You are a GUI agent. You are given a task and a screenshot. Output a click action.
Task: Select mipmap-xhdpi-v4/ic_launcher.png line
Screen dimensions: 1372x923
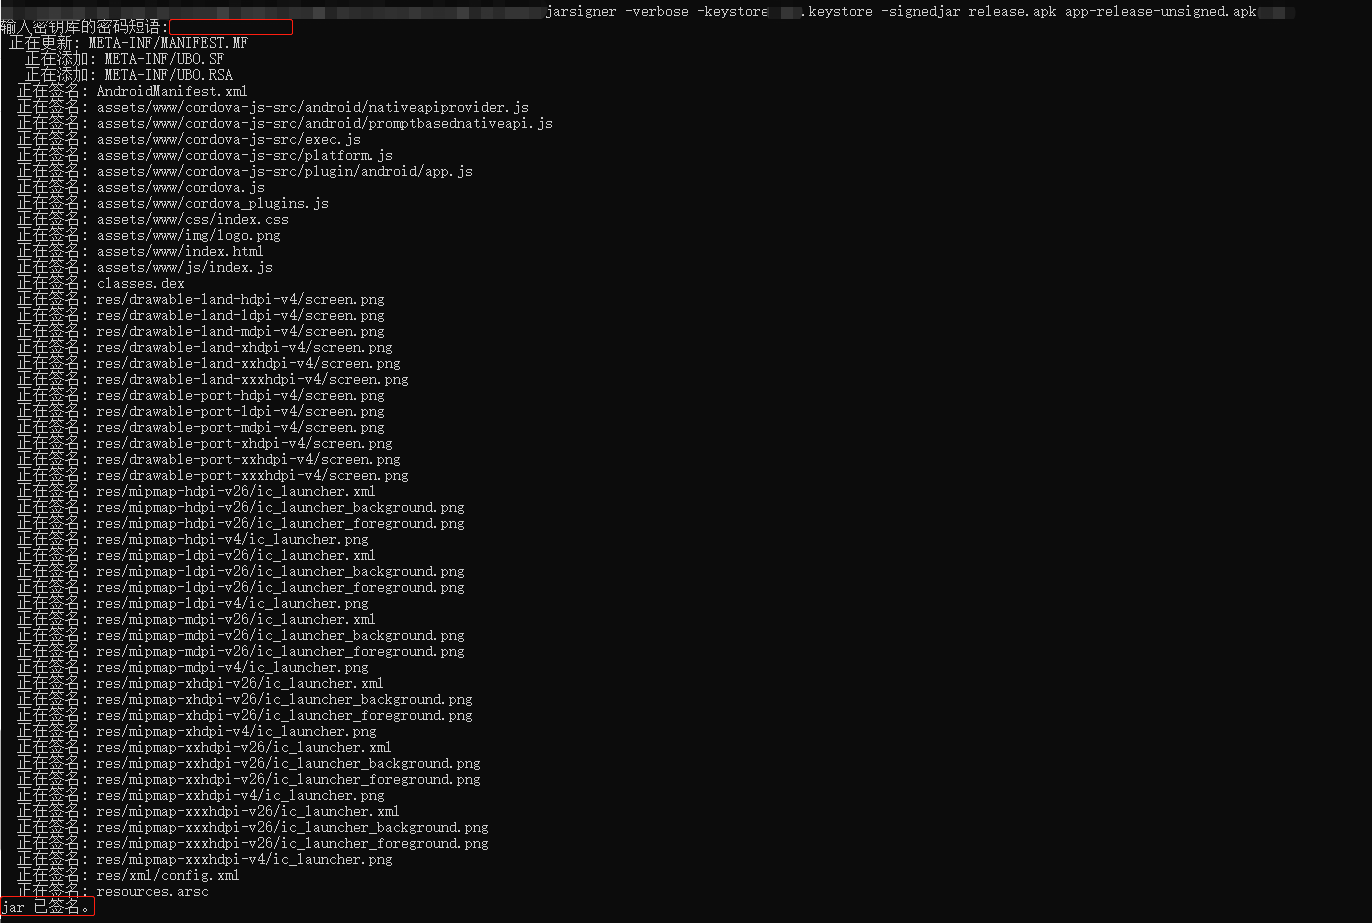click(196, 731)
